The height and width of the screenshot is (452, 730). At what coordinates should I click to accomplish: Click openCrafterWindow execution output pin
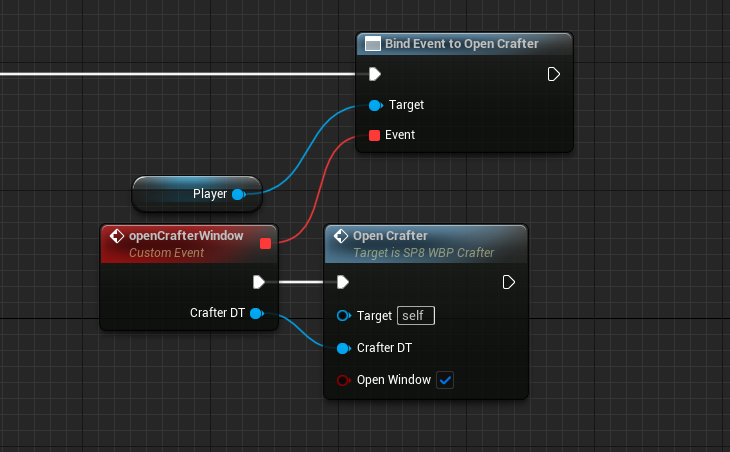[x=259, y=282]
